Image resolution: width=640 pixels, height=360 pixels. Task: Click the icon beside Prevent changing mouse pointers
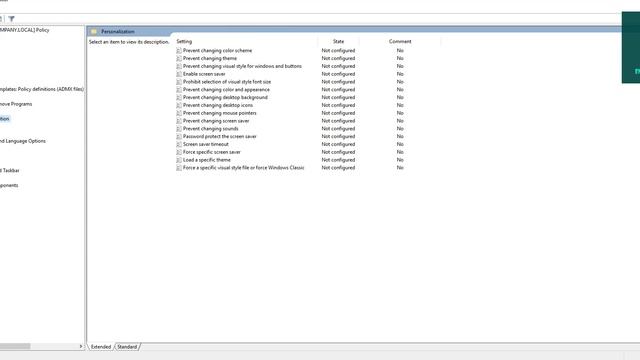(179, 113)
